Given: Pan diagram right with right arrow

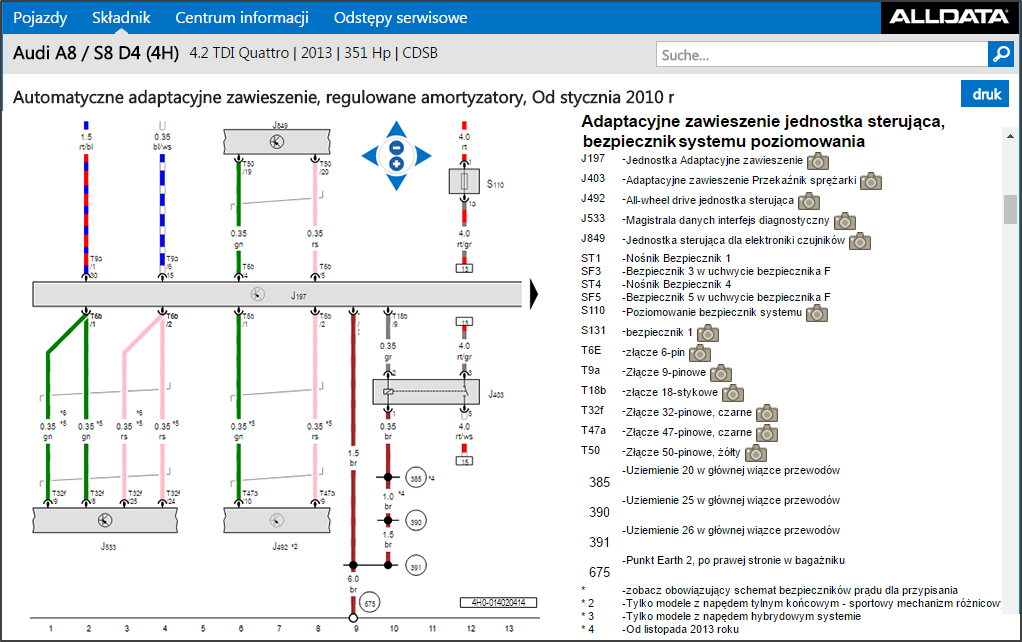Looking at the screenshot, I should [x=423, y=156].
